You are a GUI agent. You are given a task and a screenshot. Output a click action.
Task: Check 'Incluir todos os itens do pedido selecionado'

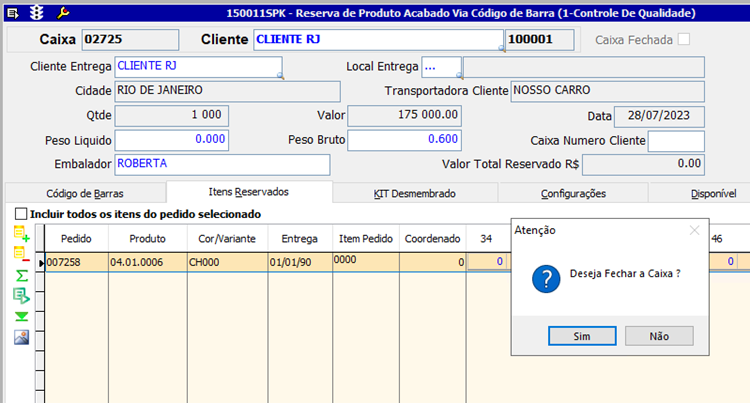tap(21, 214)
